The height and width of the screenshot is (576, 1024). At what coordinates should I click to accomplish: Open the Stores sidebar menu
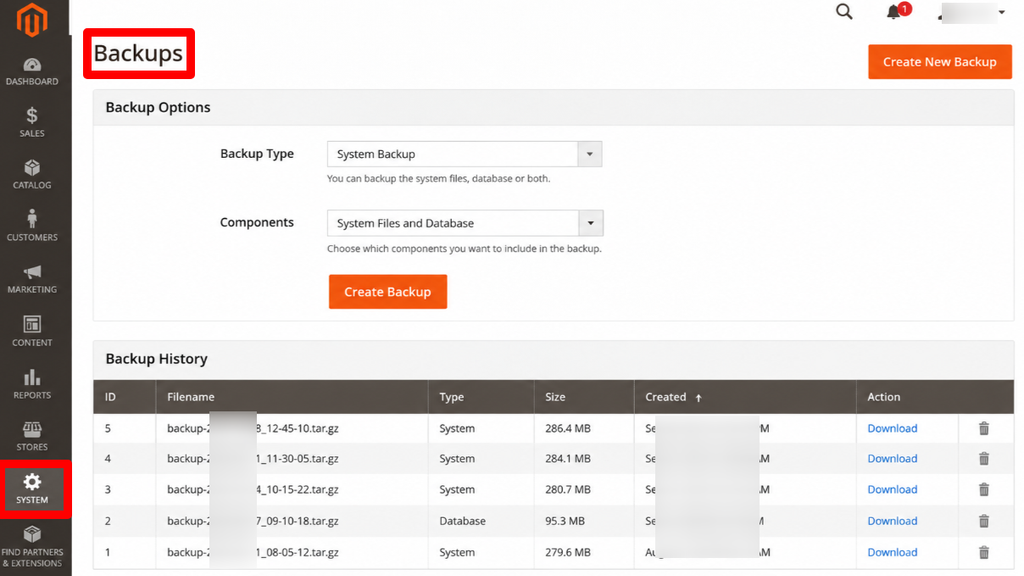pyautogui.click(x=32, y=436)
